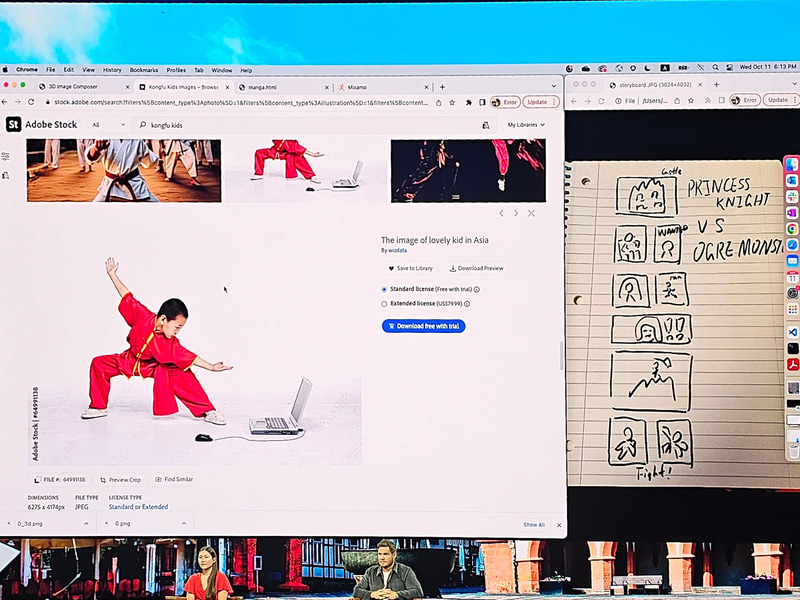Image resolution: width=800 pixels, height=600 pixels.
Task: Open author link wizdata
Action: 397,251
